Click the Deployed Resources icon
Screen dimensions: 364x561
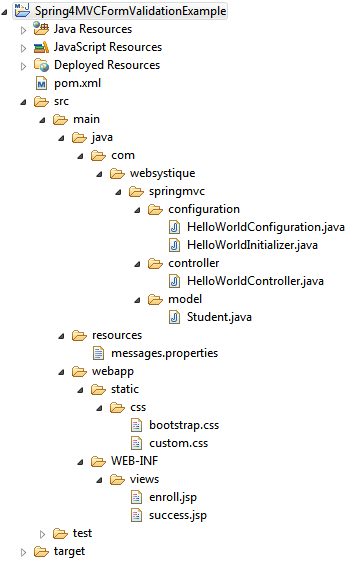(41, 65)
